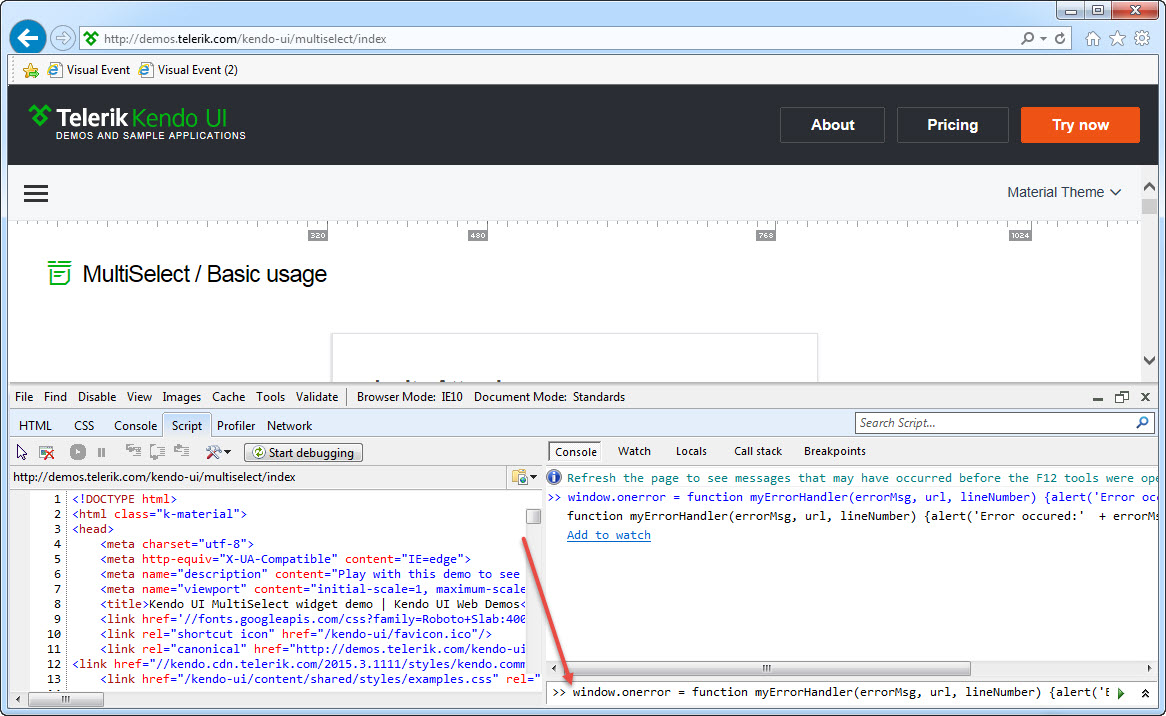The width and height of the screenshot is (1166, 716).
Task: Click the Add to watch link
Action: pyautogui.click(x=608, y=535)
